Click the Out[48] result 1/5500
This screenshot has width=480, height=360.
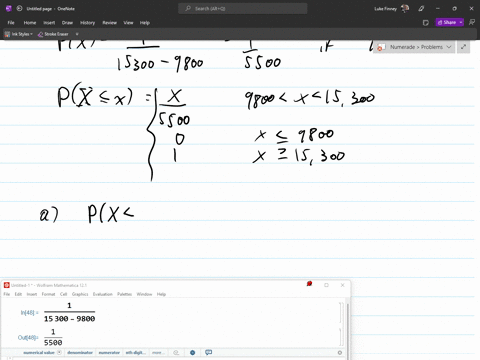tap(53, 337)
